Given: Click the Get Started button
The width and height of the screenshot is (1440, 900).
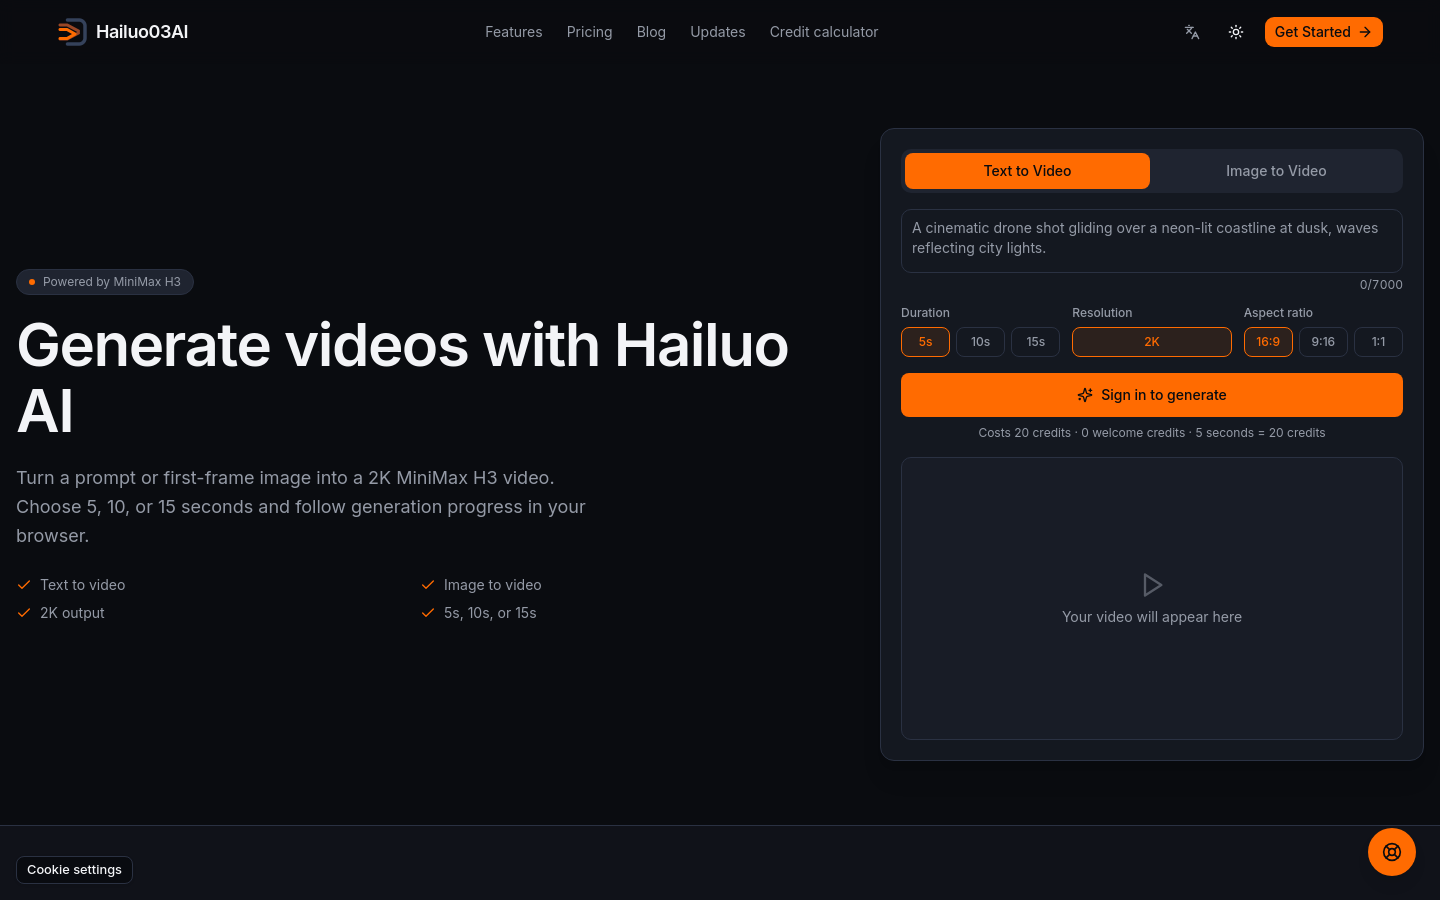Looking at the screenshot, I should [x=1323, y=32].
